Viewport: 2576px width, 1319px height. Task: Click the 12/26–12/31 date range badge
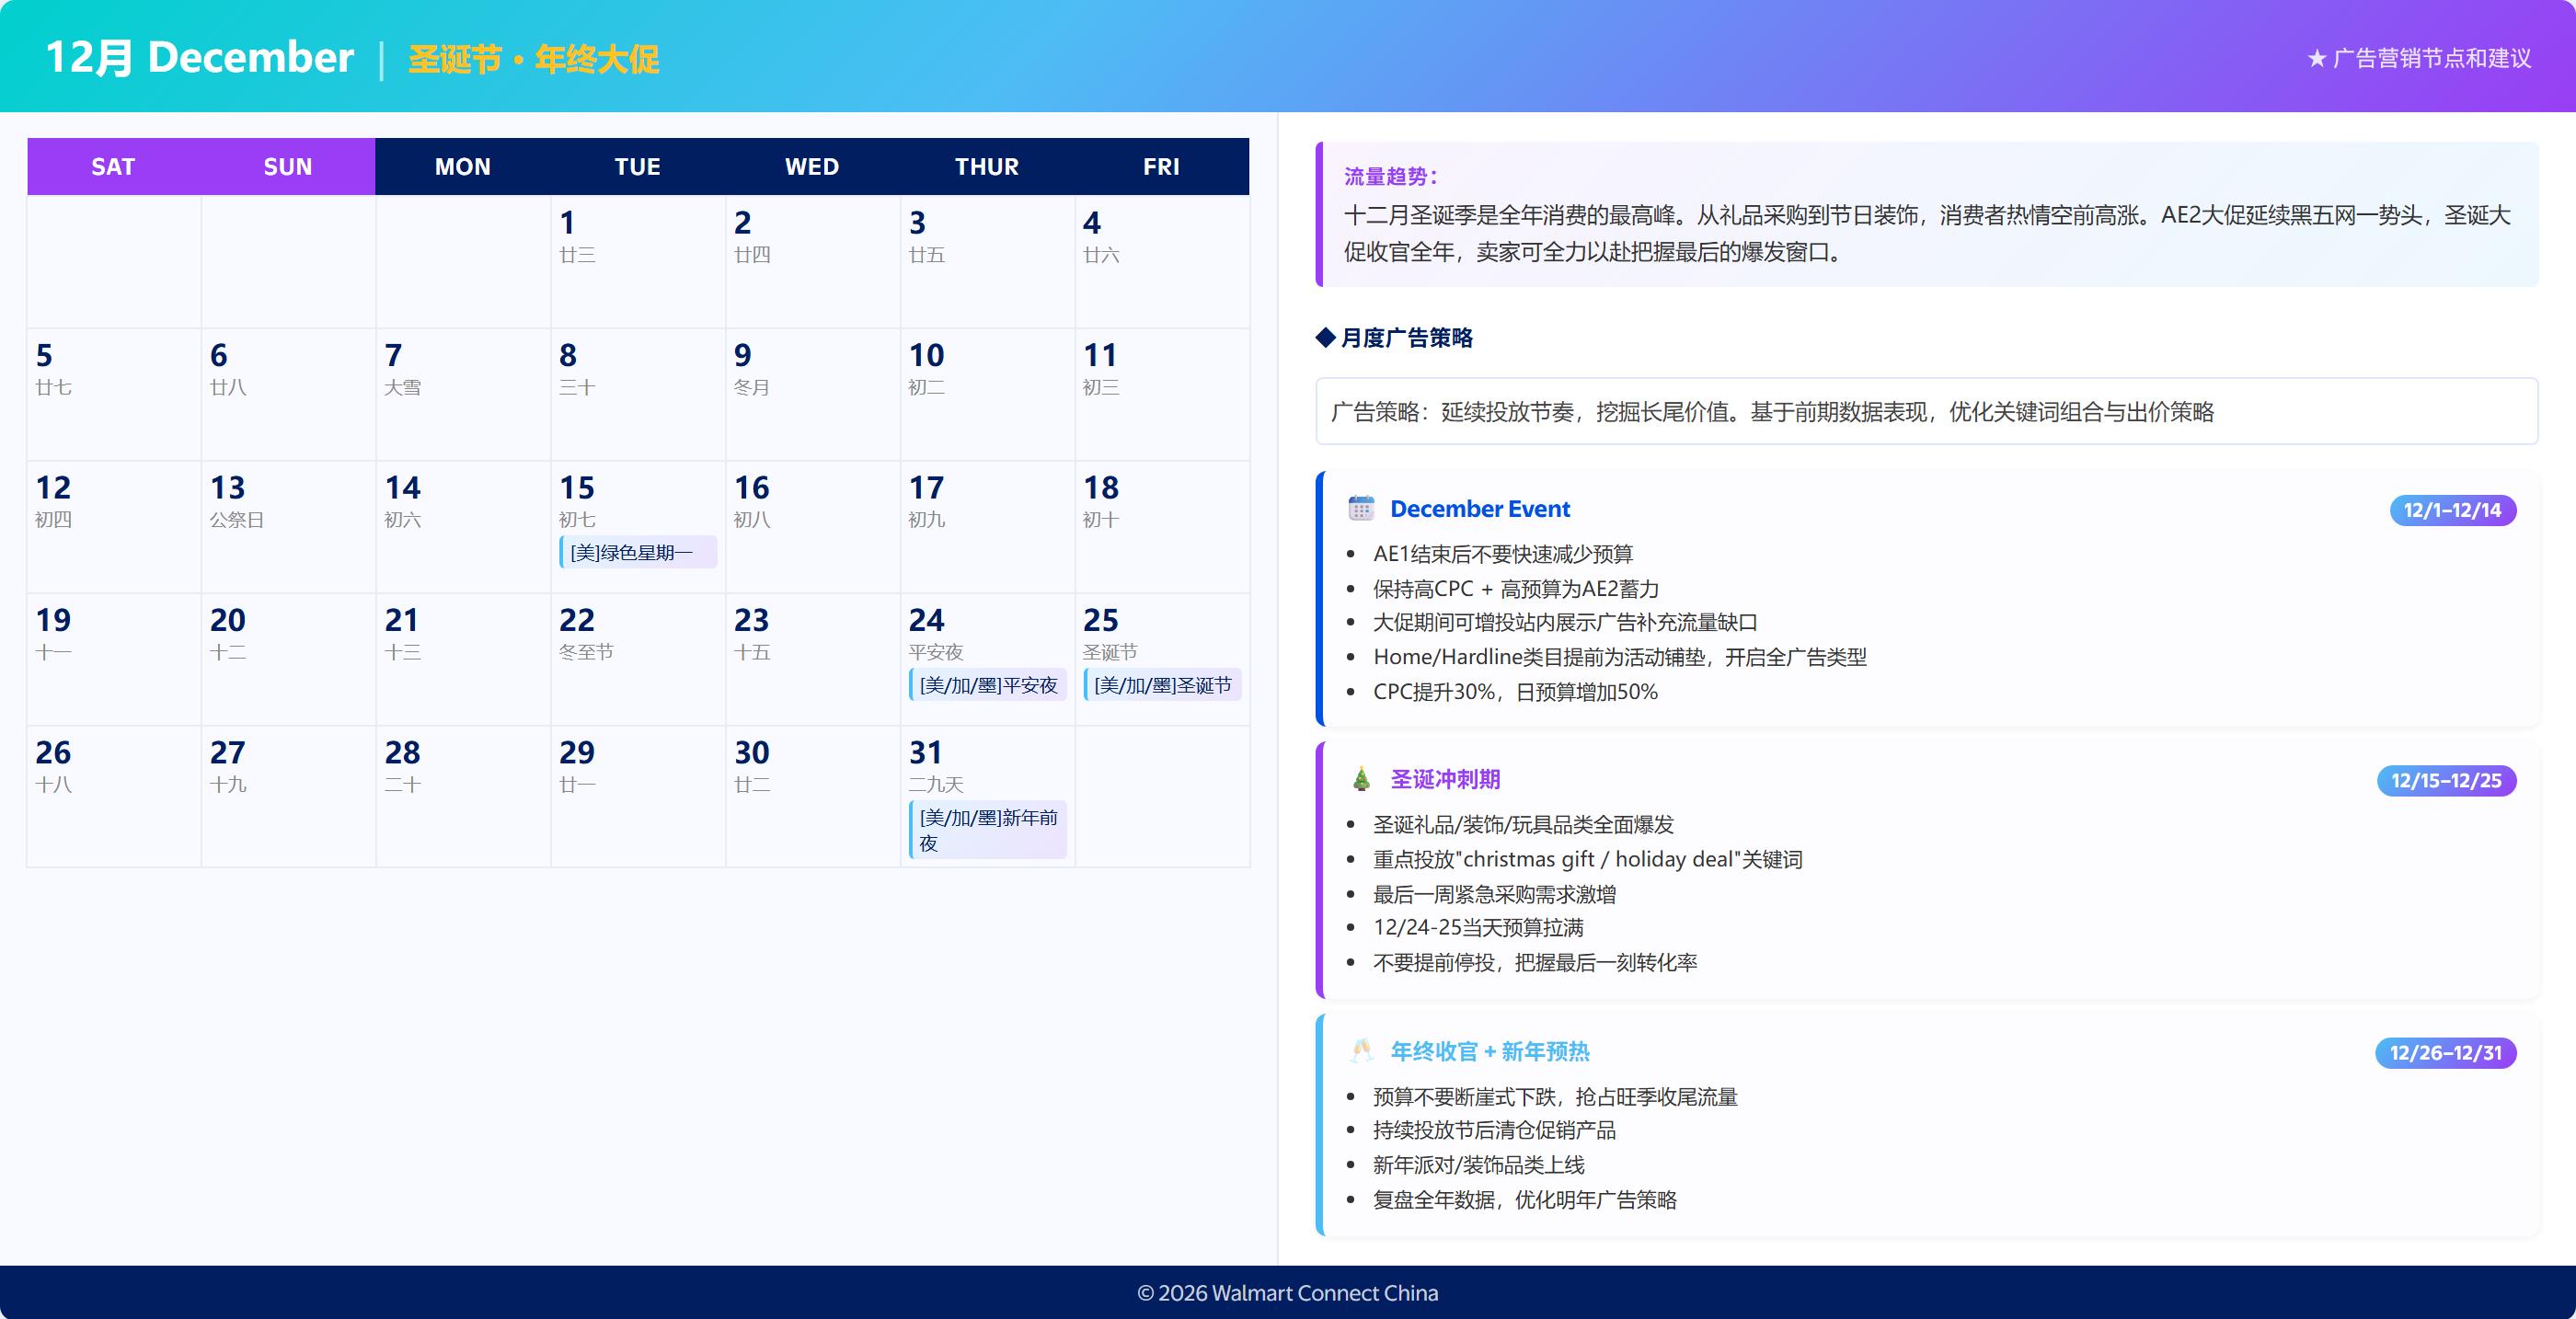(2447, 1052)
